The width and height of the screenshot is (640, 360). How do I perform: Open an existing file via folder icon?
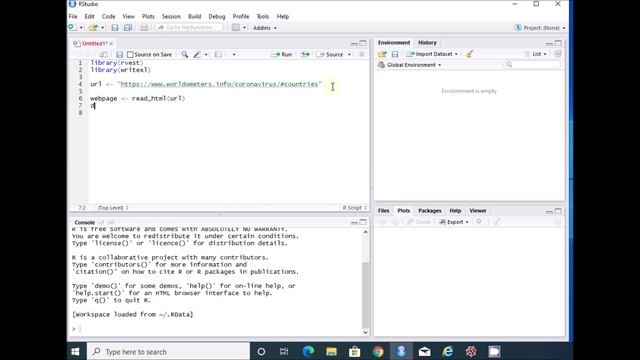[93, 27]
